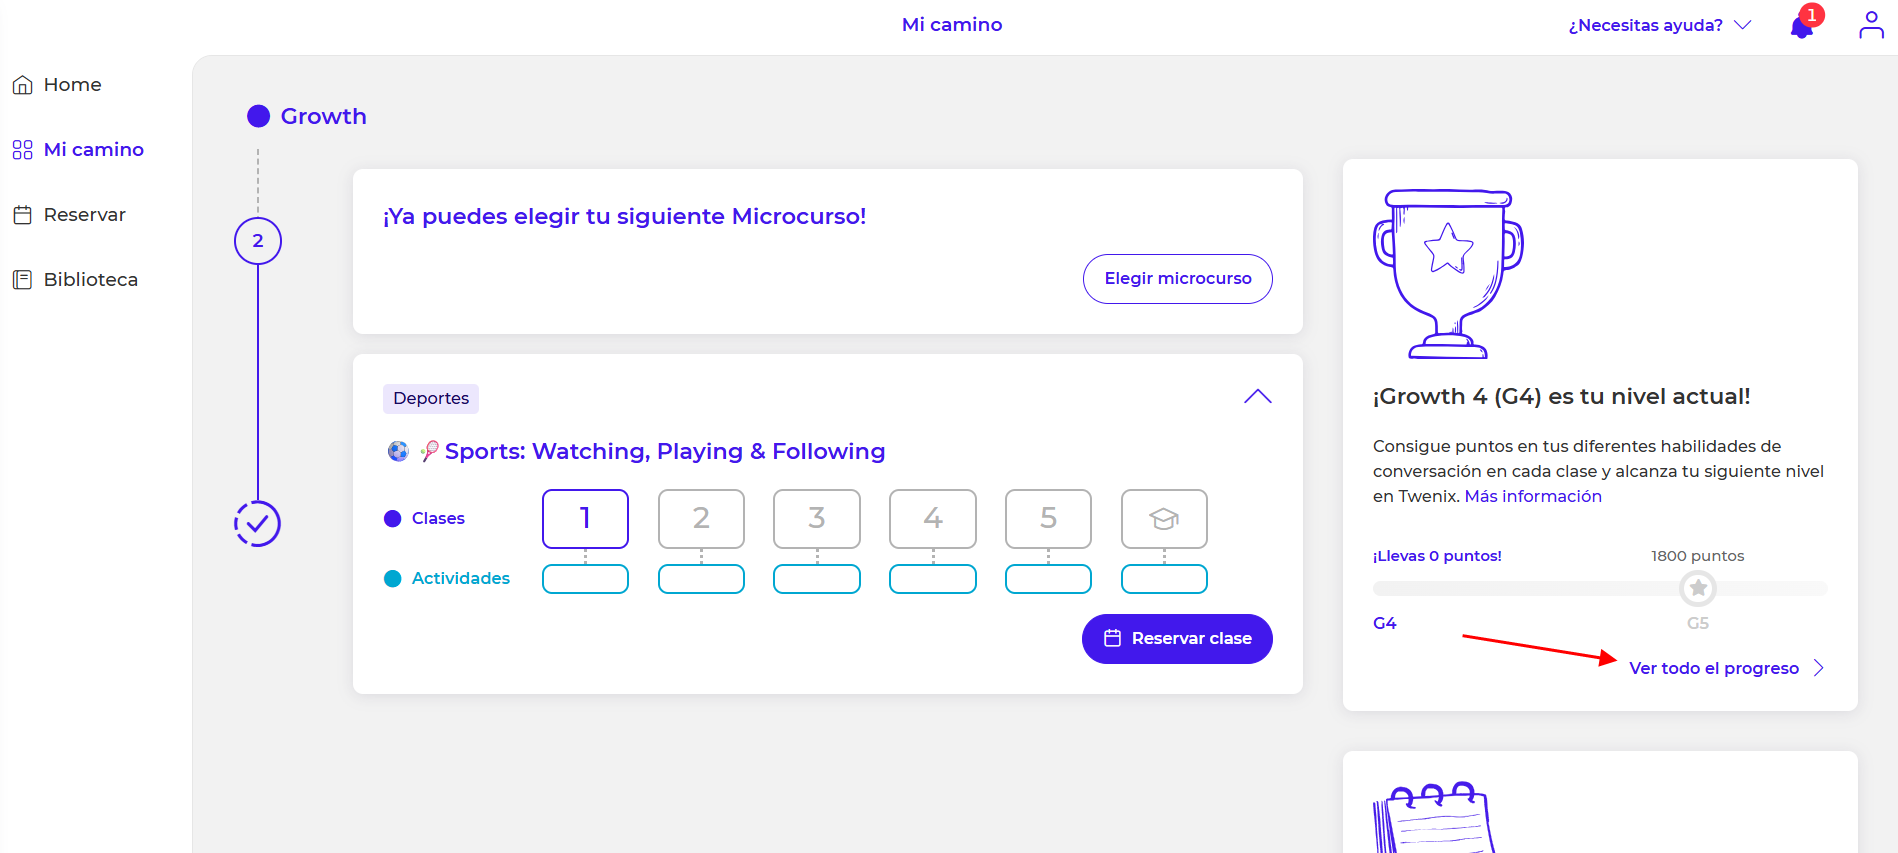Click the graduation cap final class box

click(x=1164, y=519)
